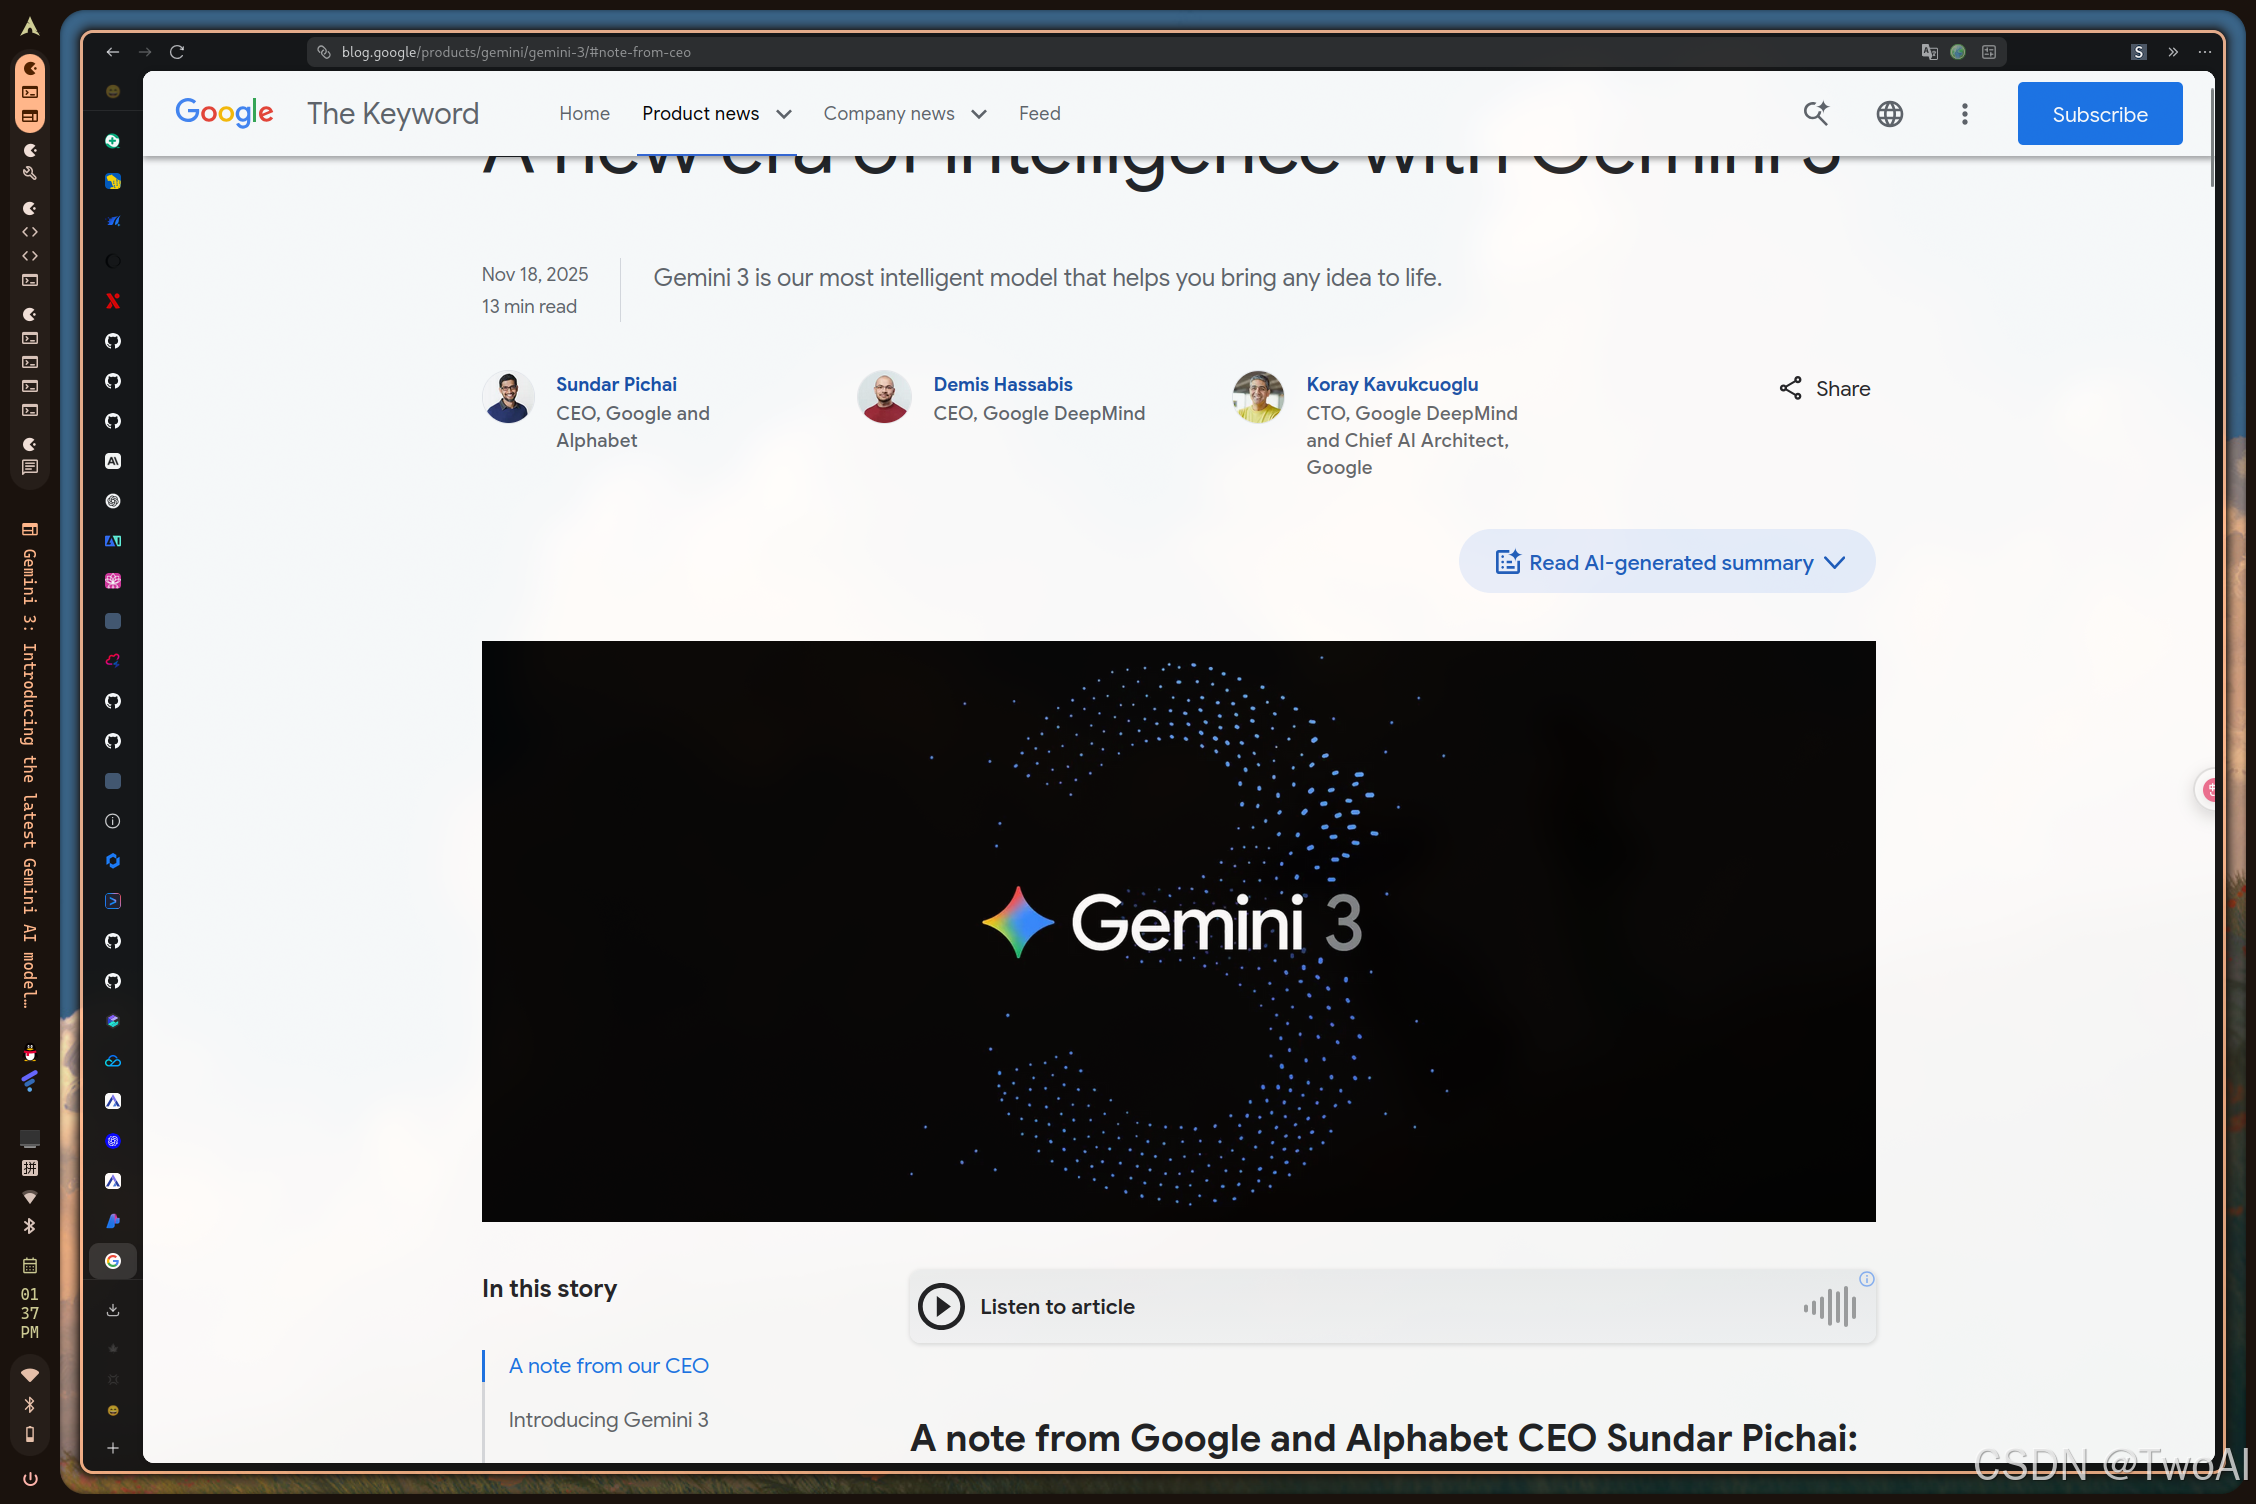Click the Share icon beside authors
The width and height of the screenshot is (2256, 1504).
[1790, 388]
